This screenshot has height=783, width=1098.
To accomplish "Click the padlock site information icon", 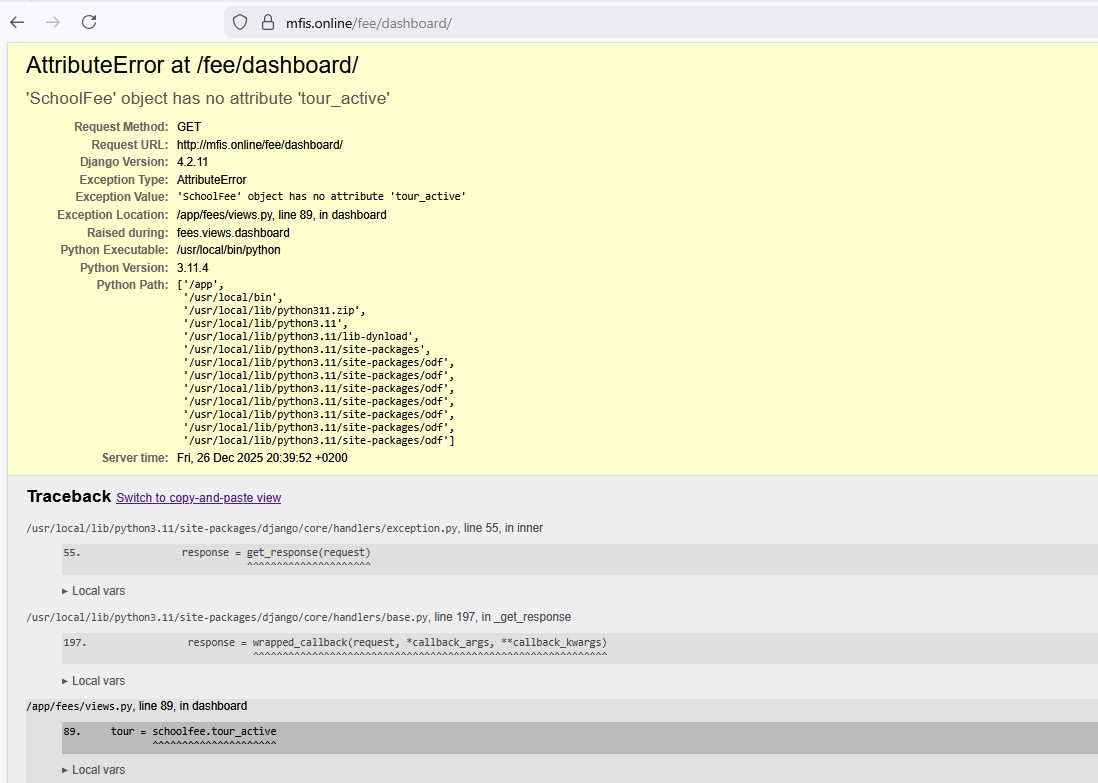I will [267, 22].
